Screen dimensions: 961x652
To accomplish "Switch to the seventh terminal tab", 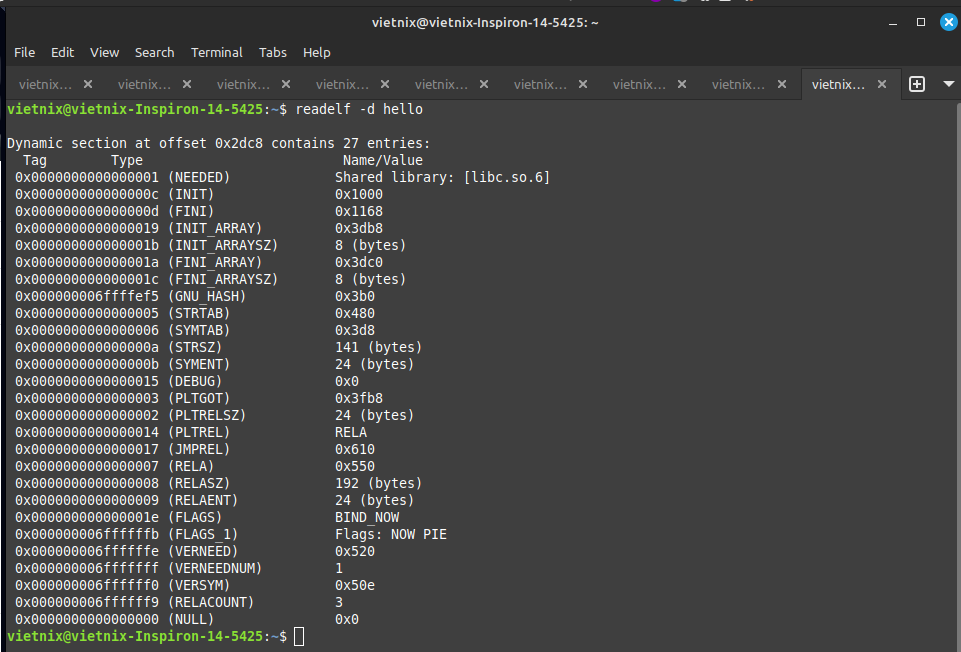I will point(639,85).
